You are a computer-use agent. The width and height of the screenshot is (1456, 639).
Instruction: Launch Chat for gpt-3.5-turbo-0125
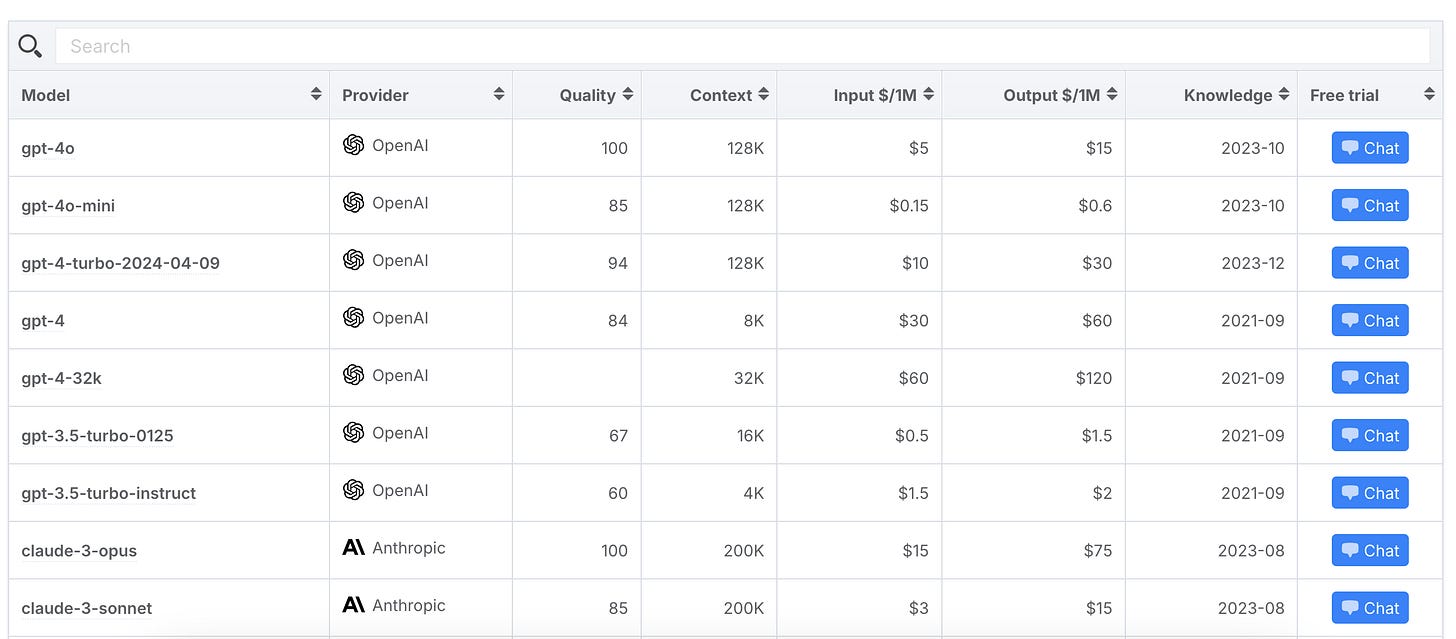point(1370,435)
